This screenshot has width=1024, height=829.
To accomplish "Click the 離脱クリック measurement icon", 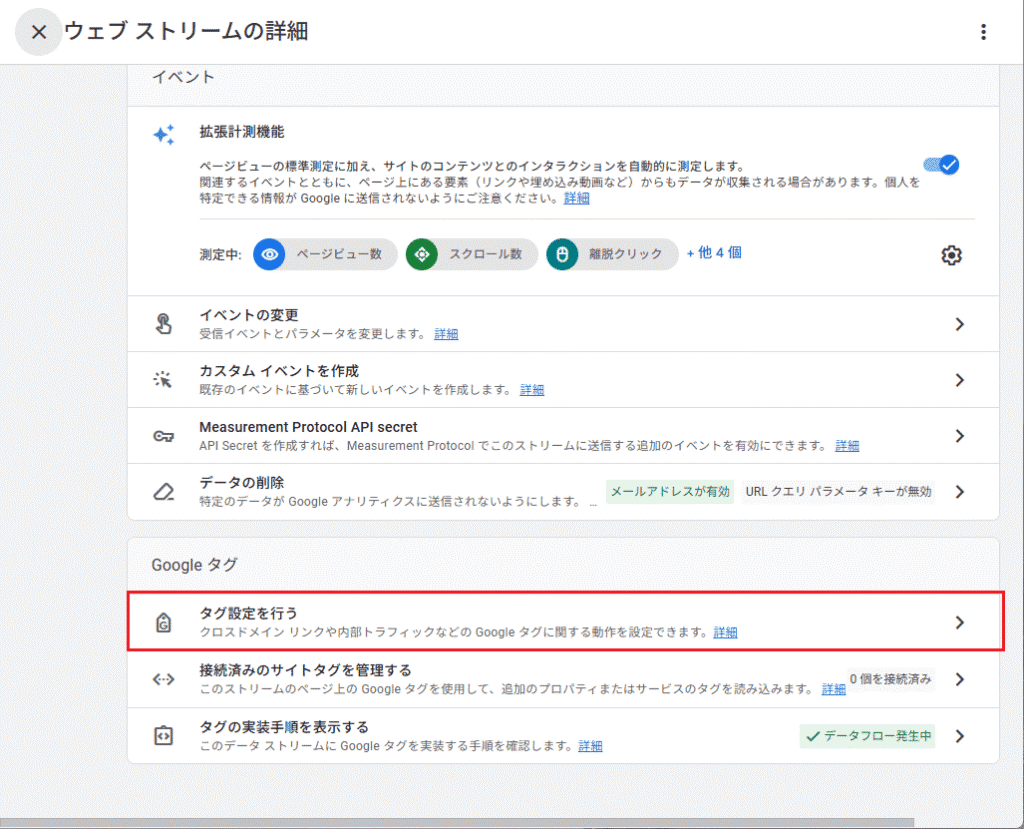I will click(x=562, y=254).
